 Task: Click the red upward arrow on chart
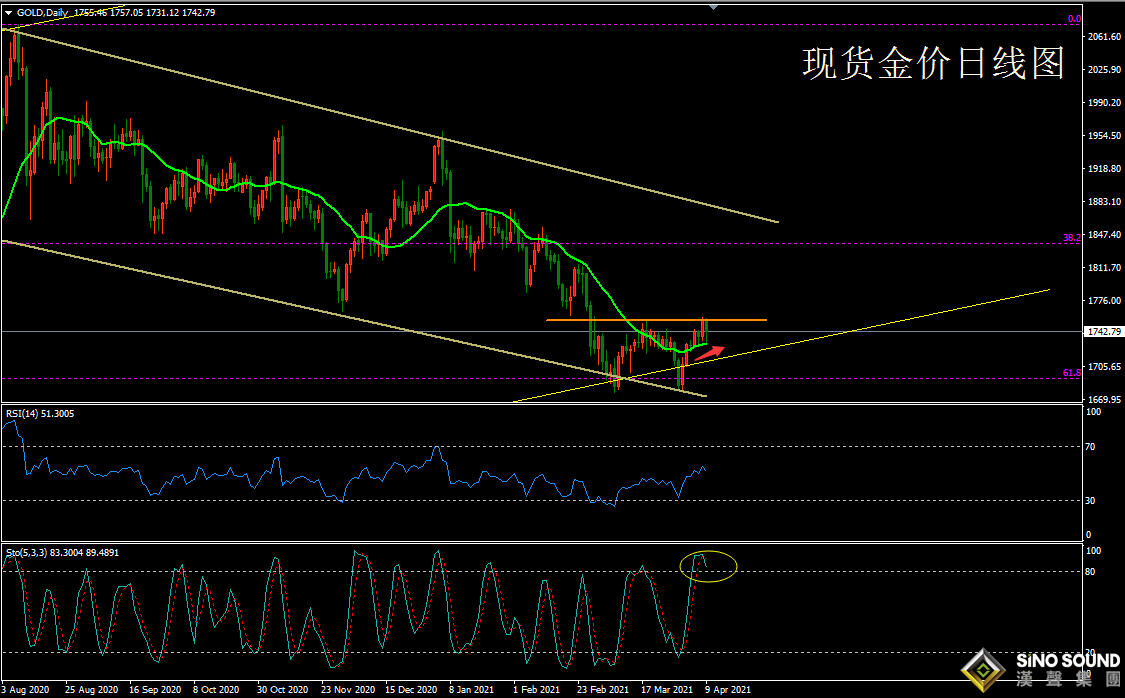pos(710,352)
